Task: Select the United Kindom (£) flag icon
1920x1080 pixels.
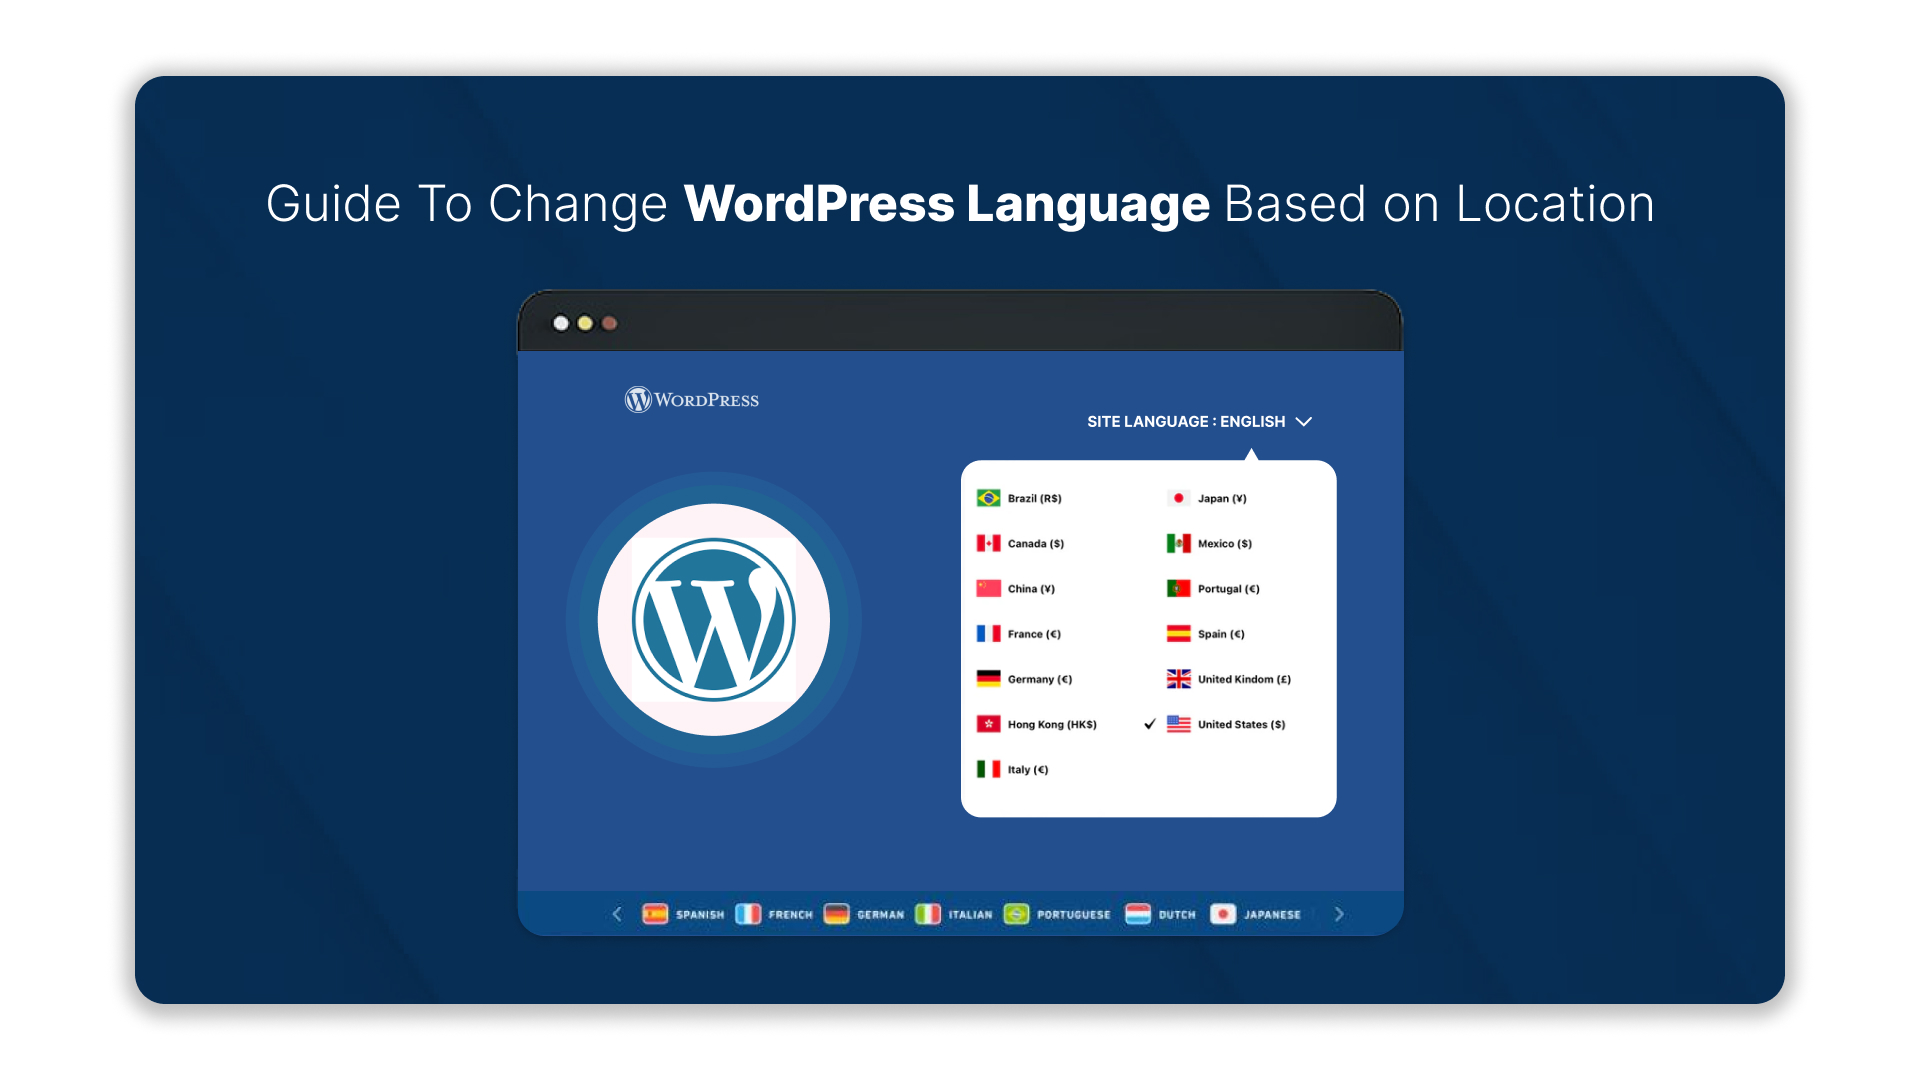Action: [x=1178, y=678]
